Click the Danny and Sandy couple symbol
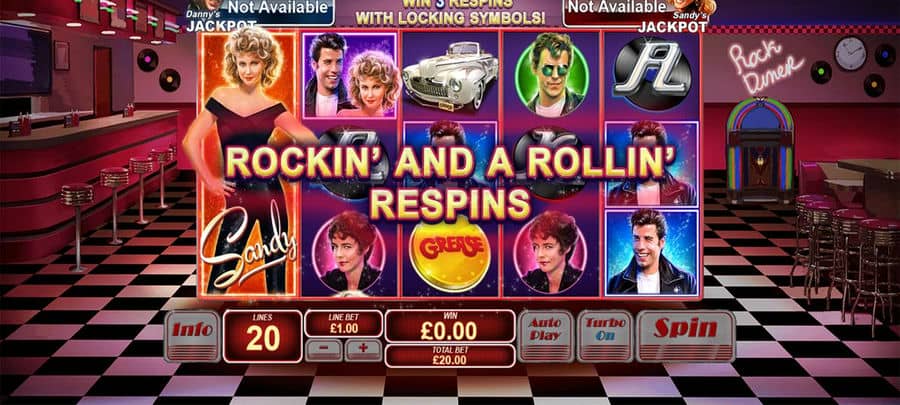The height and width of the screenshot is (405, 900). pos(349,75)
